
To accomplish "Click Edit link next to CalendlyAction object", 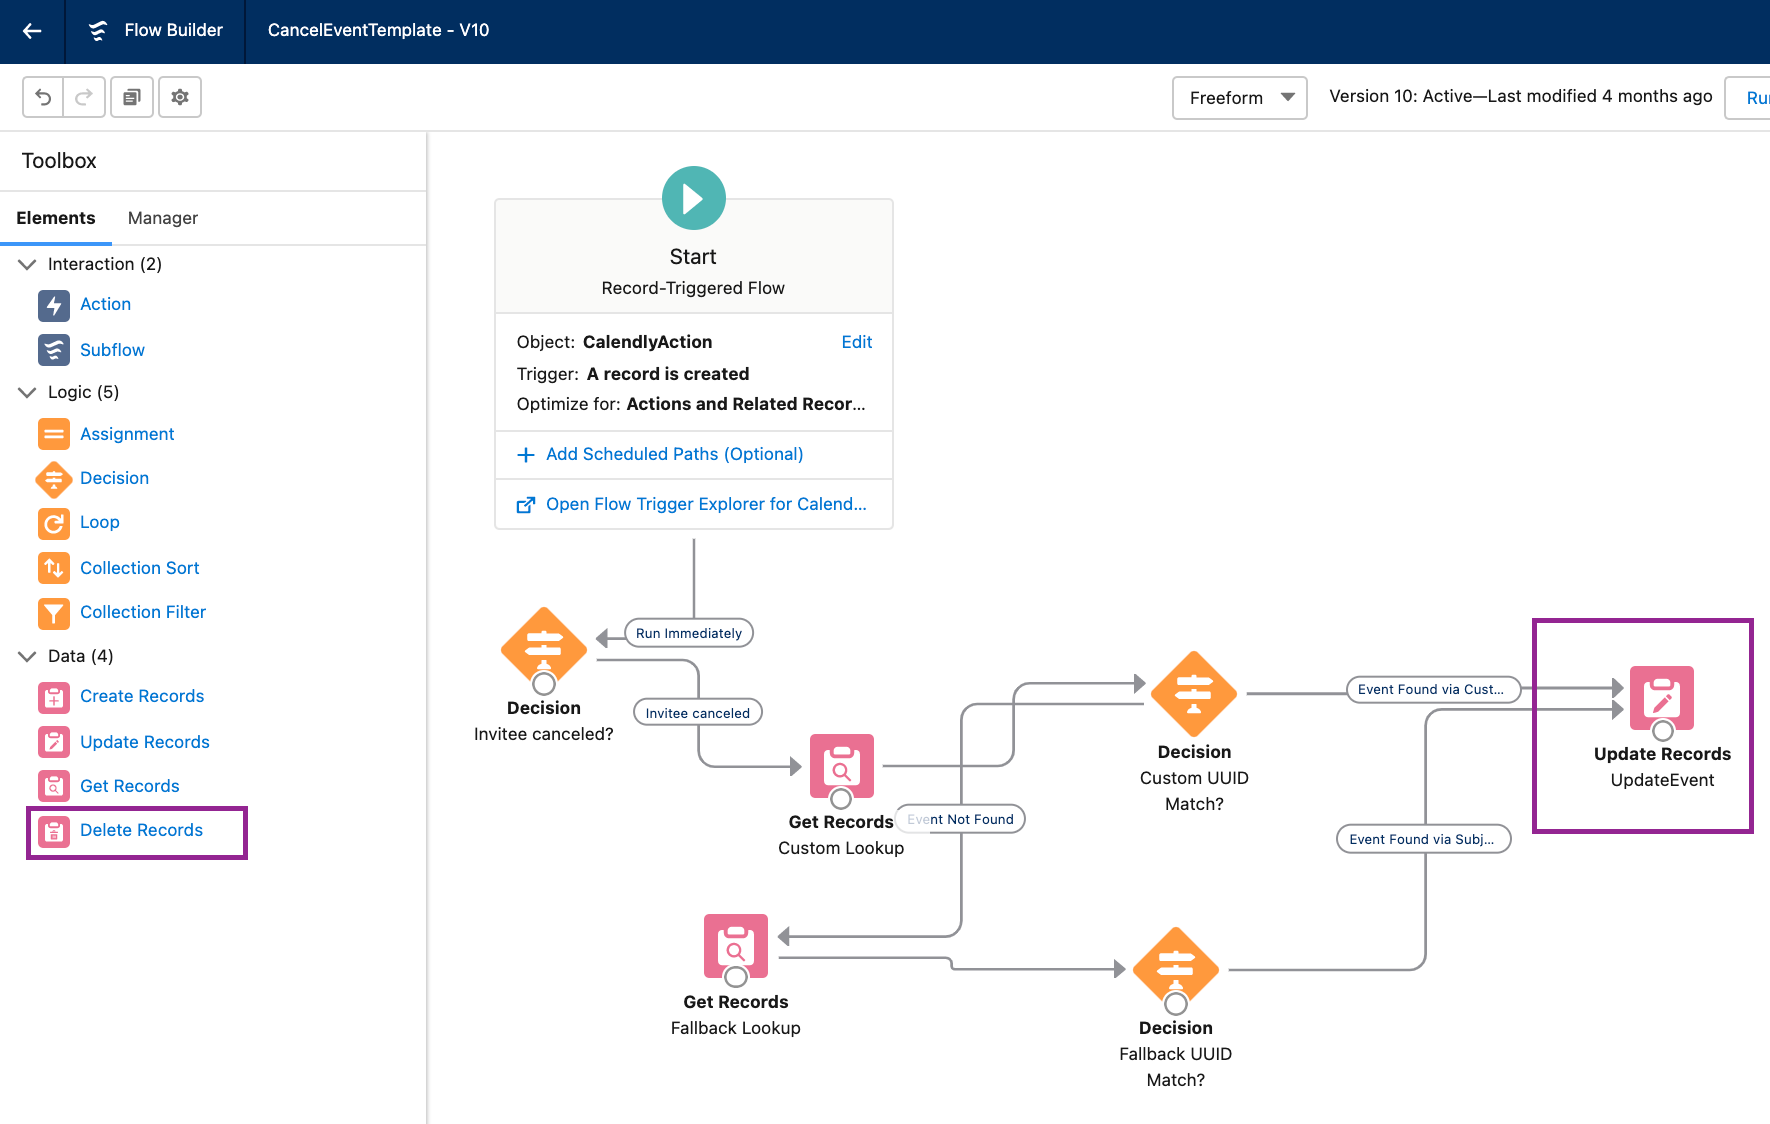I will click(x=856, y=342).
